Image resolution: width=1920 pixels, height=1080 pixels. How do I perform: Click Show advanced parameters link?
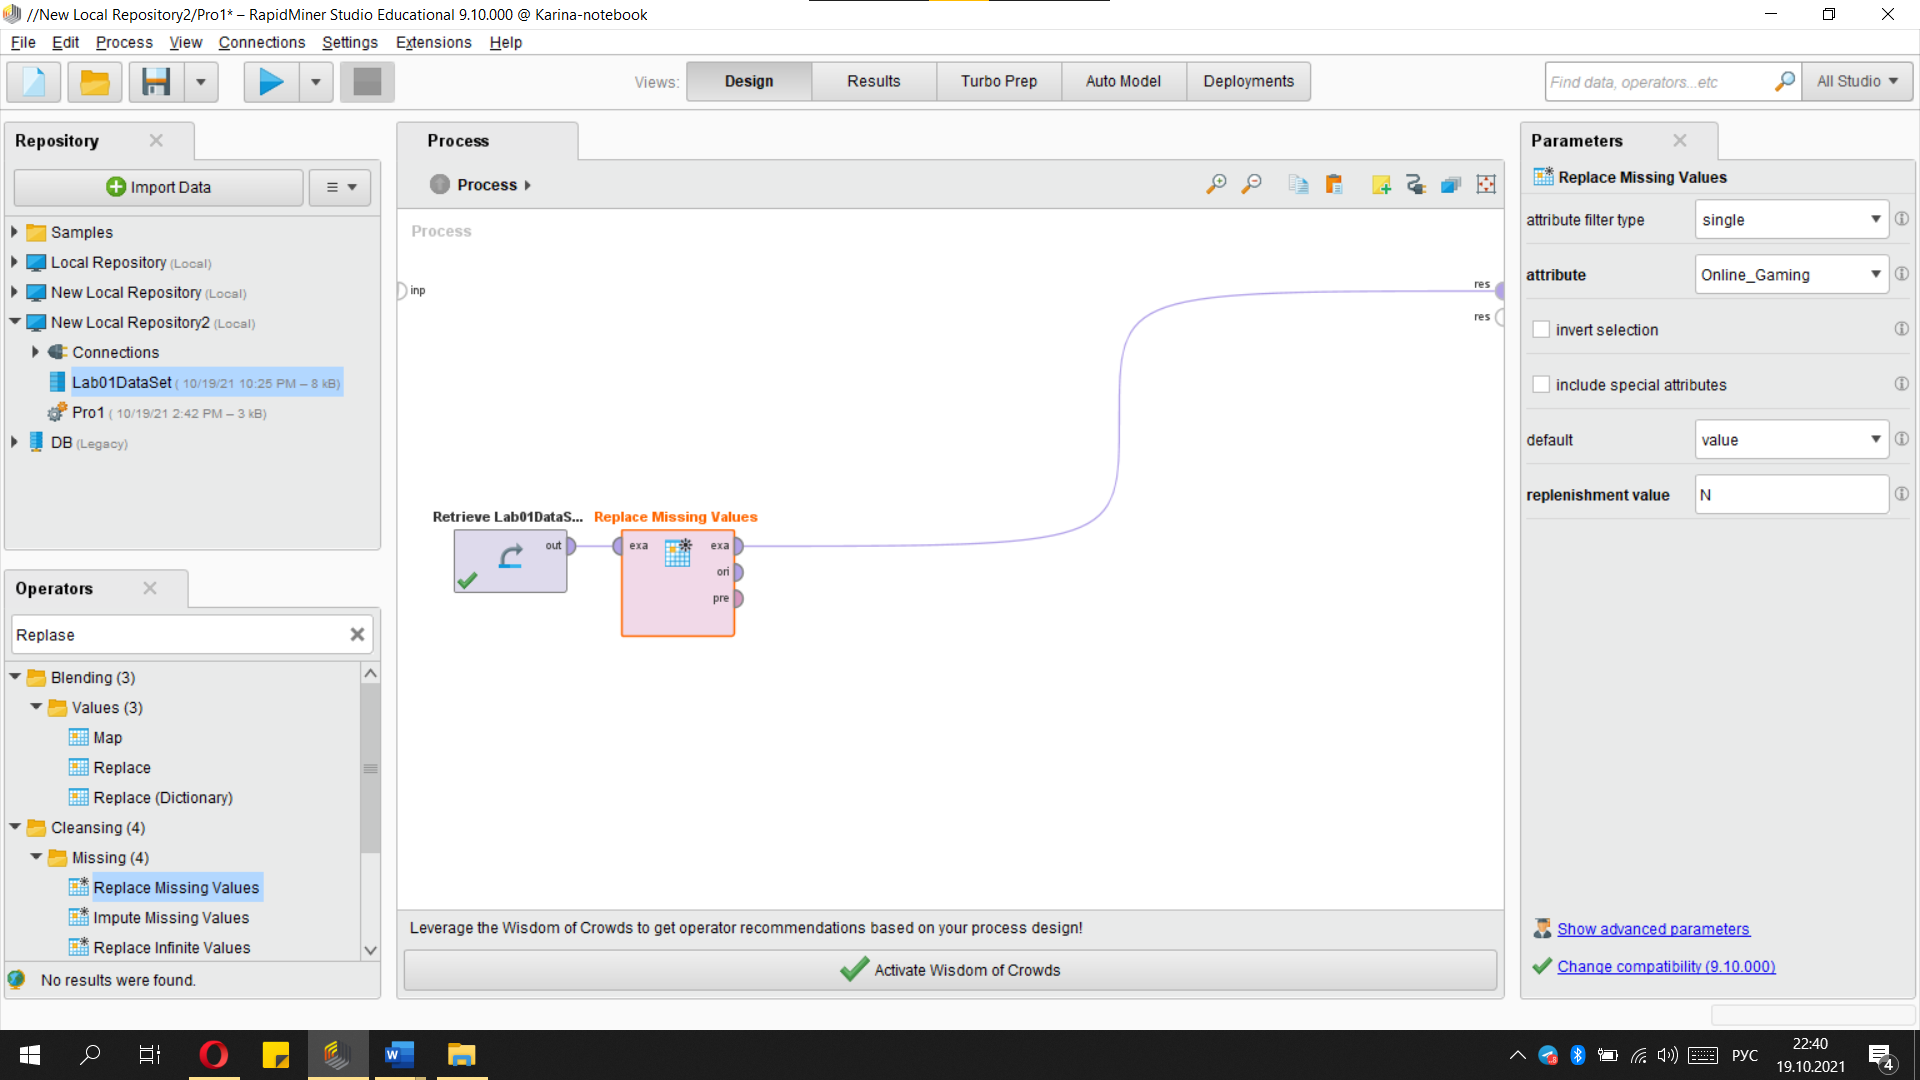click(x=1653, y=929)
